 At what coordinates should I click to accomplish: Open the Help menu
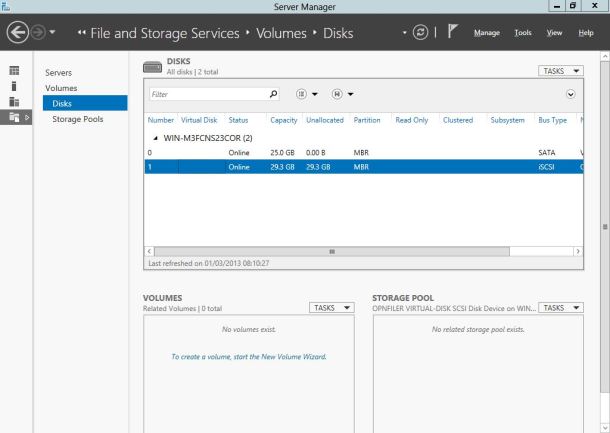[586, 33]
